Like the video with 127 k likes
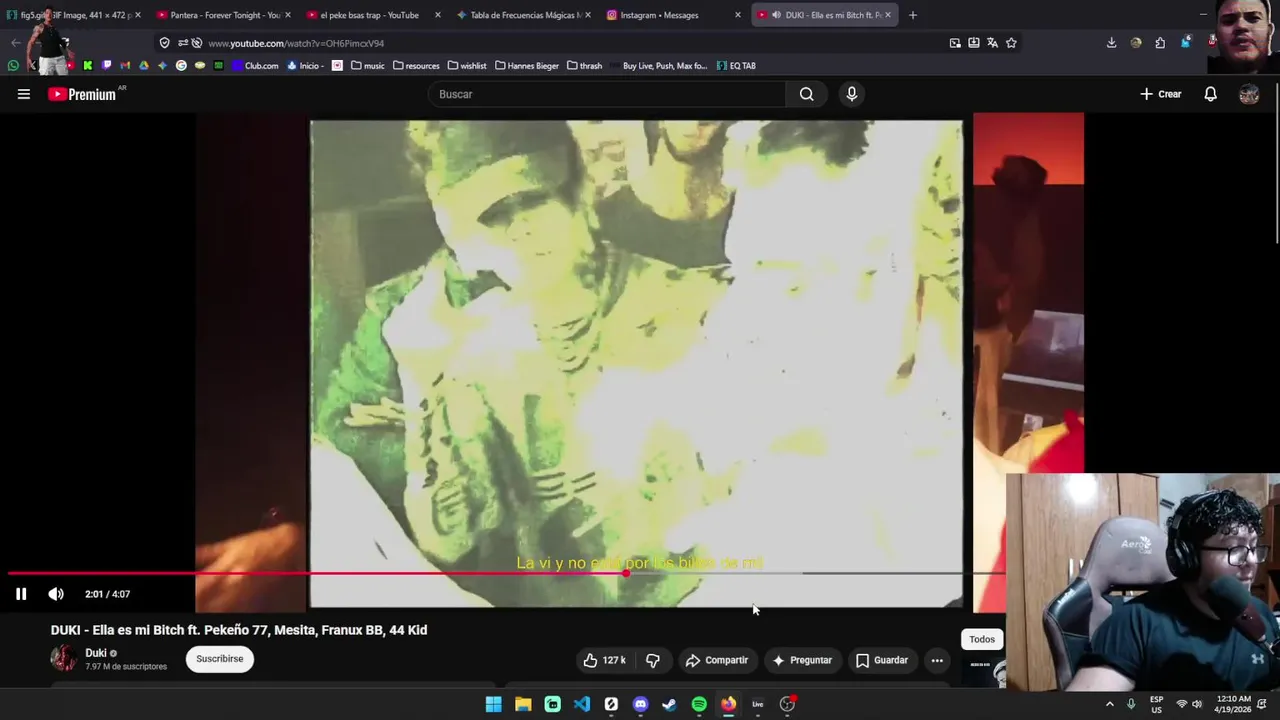 pos(604,660)
